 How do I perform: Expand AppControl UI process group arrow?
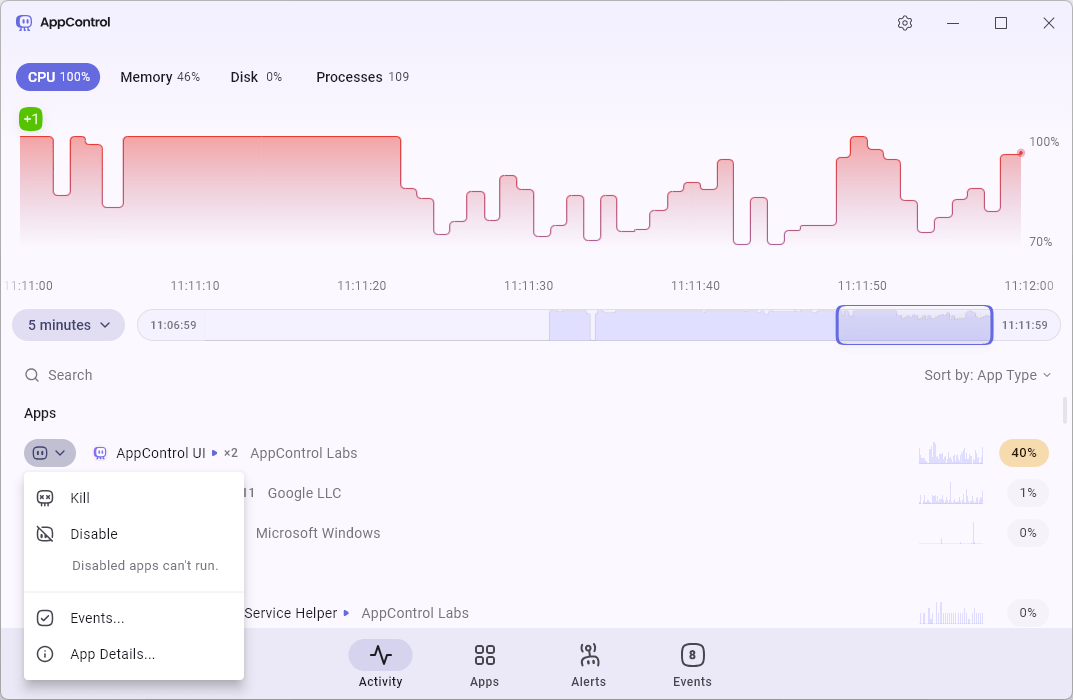pyautogui.click(x=214, y=453)
